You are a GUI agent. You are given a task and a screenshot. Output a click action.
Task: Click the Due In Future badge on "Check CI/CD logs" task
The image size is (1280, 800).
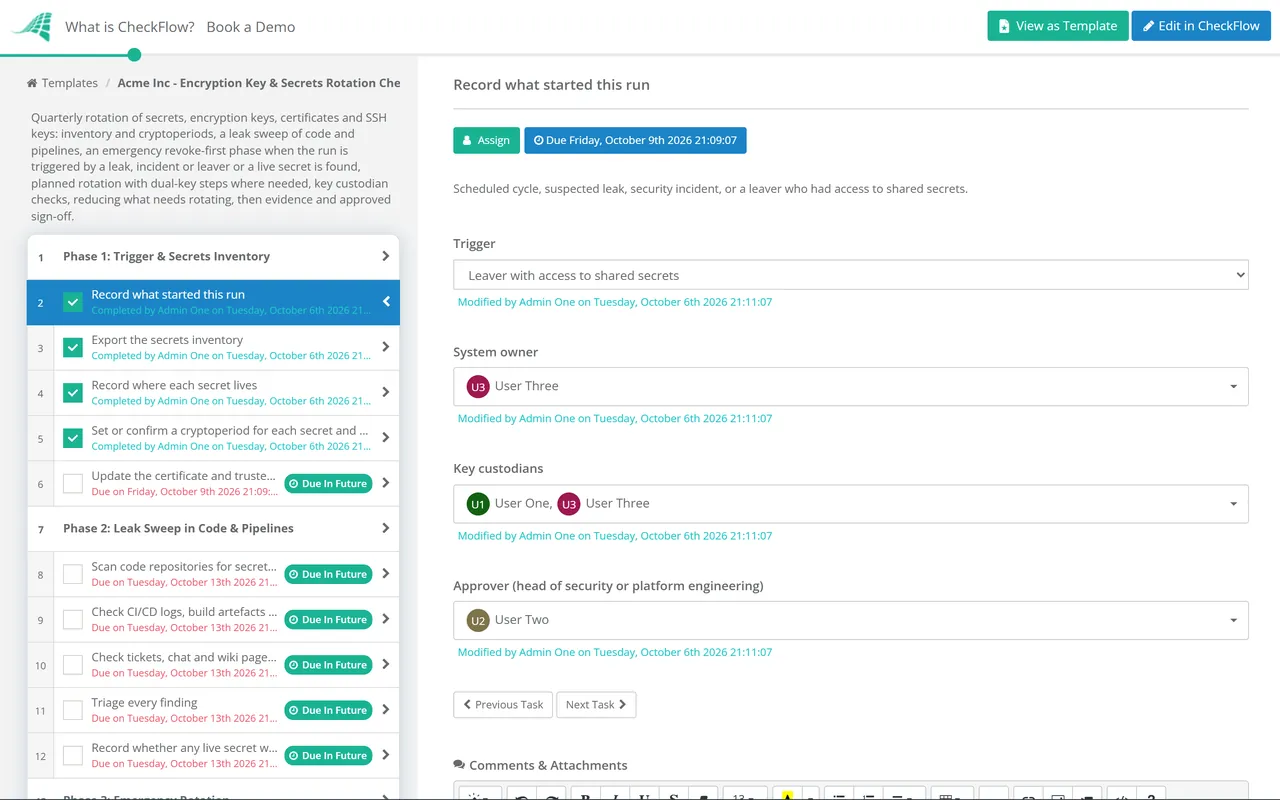coord(328,620)
